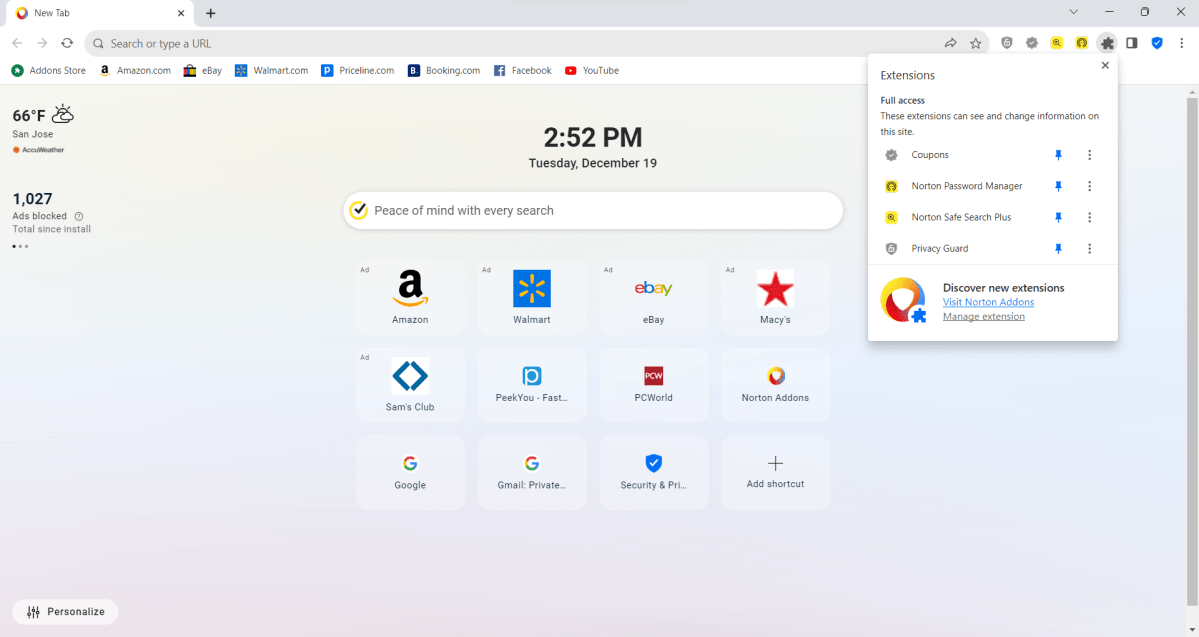Open the Booking.com bookmark
Image resolution: width=1199 pixels, height=637 pixels.
click(444, 70)
